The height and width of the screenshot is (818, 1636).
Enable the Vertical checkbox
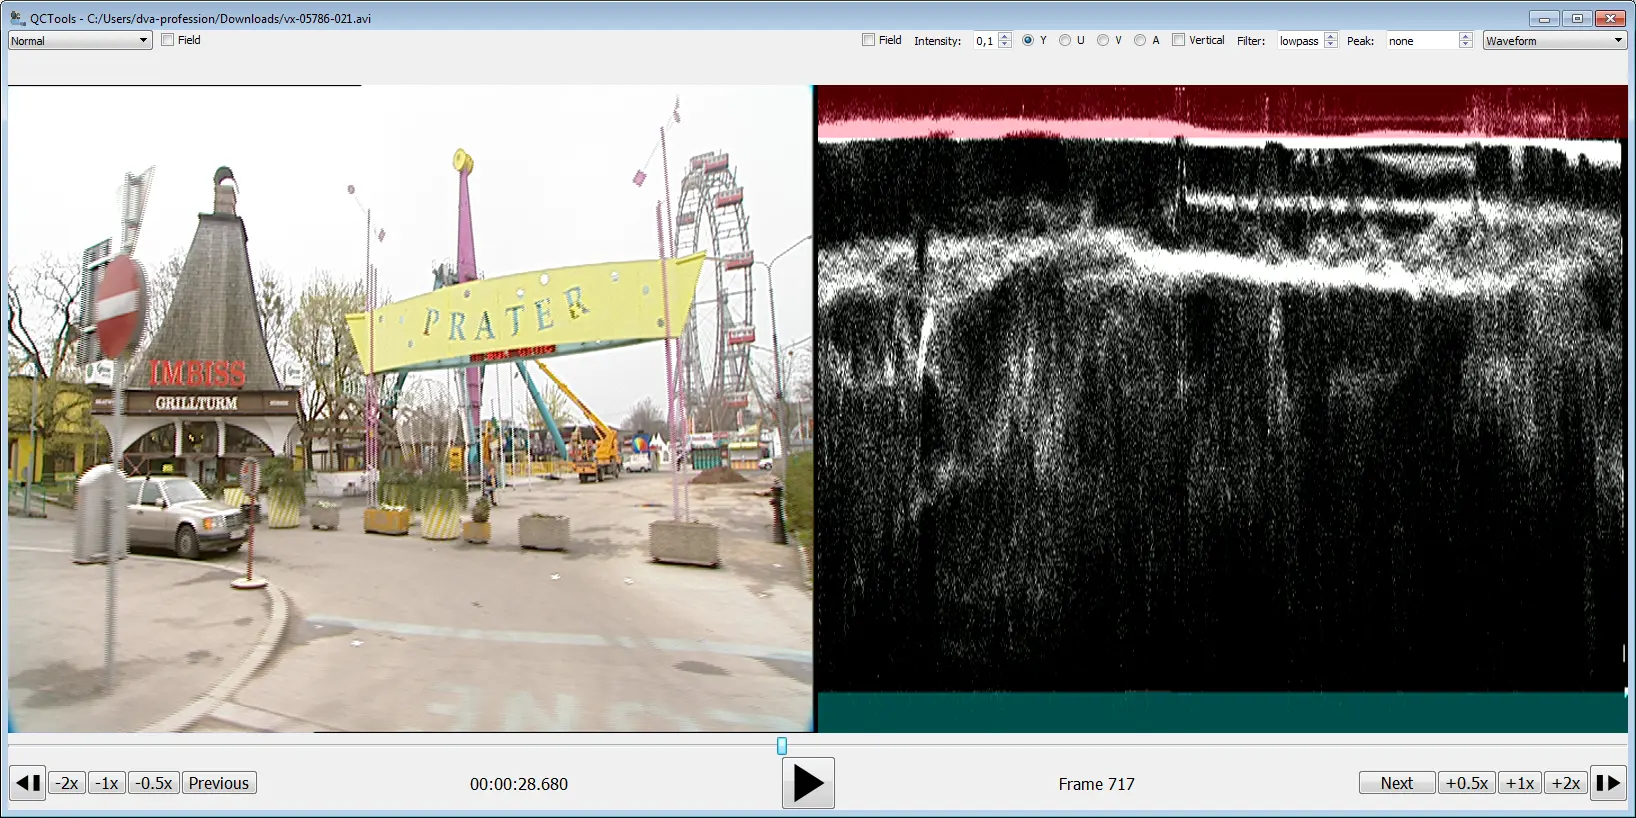(x=1178, y=40)
